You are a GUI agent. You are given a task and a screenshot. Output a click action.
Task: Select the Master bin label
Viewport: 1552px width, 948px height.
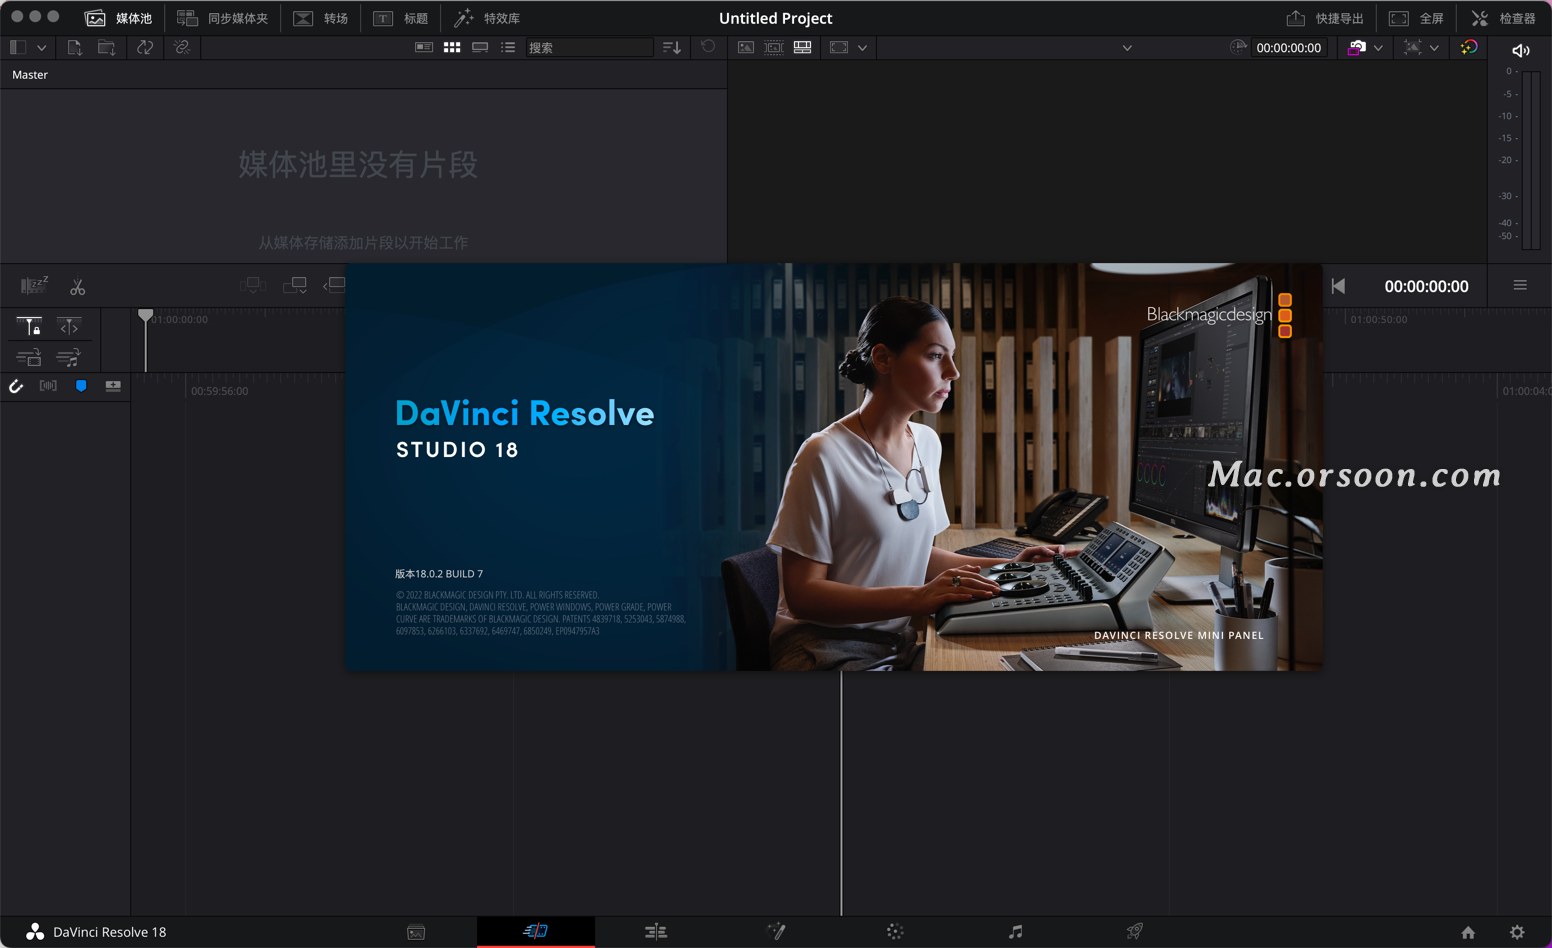pos(30,75)
